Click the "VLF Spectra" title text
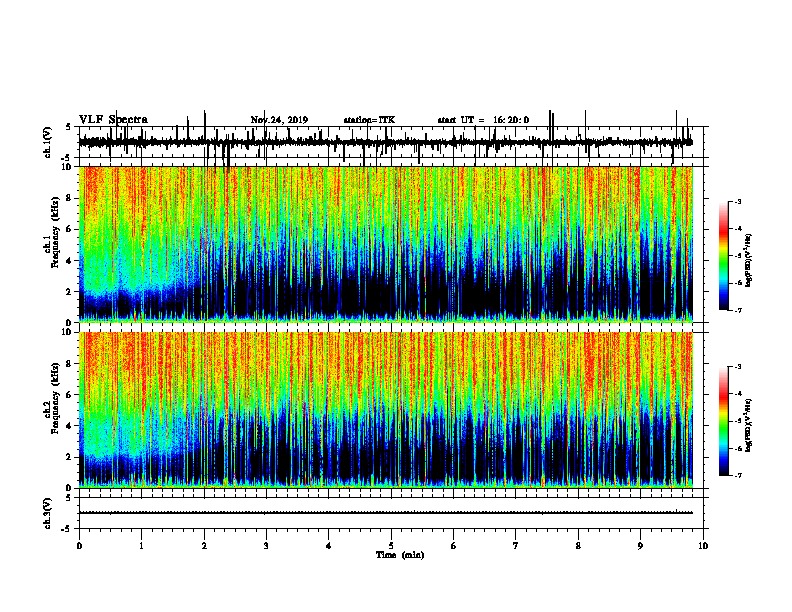The width and height of the screenshot is (792, 612). click(x=113, y=120)
